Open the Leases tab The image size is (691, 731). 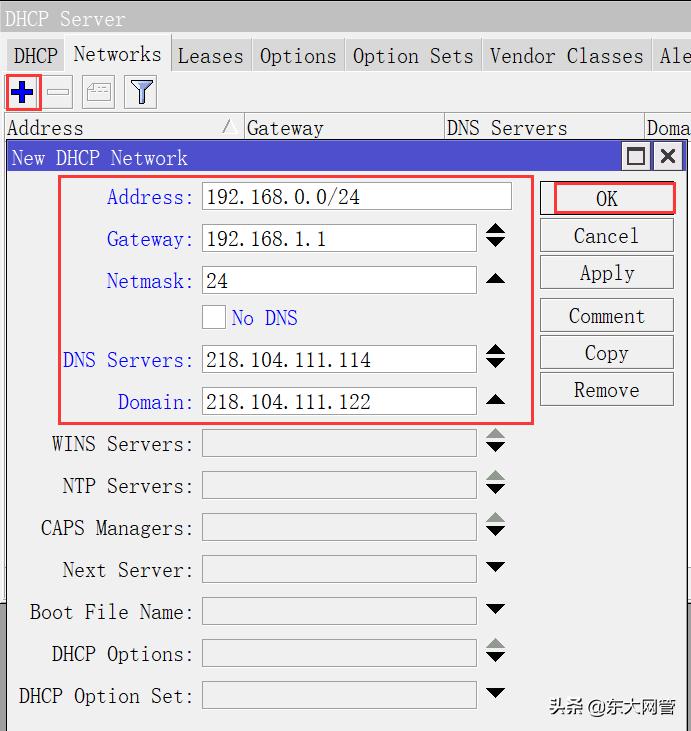tap(211, 56)
